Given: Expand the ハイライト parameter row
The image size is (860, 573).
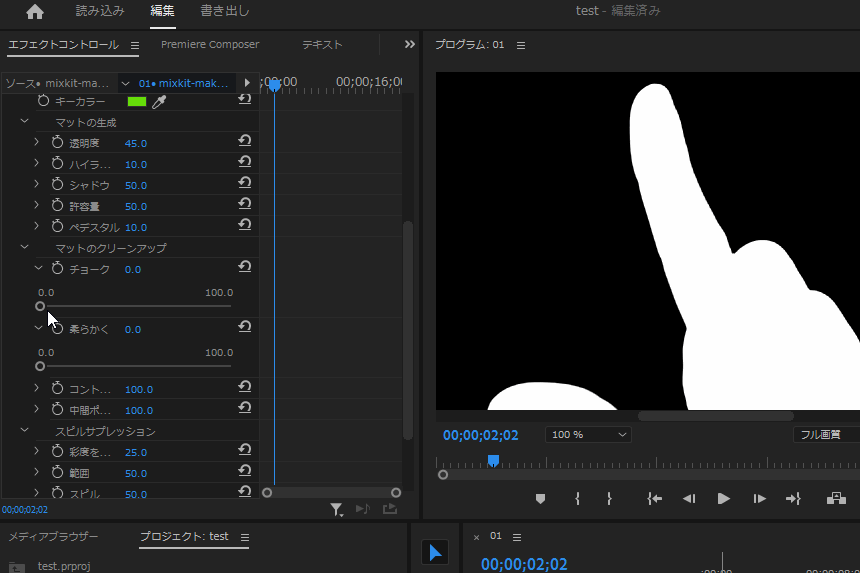Looking at the screenshot, I should [36, 163].
